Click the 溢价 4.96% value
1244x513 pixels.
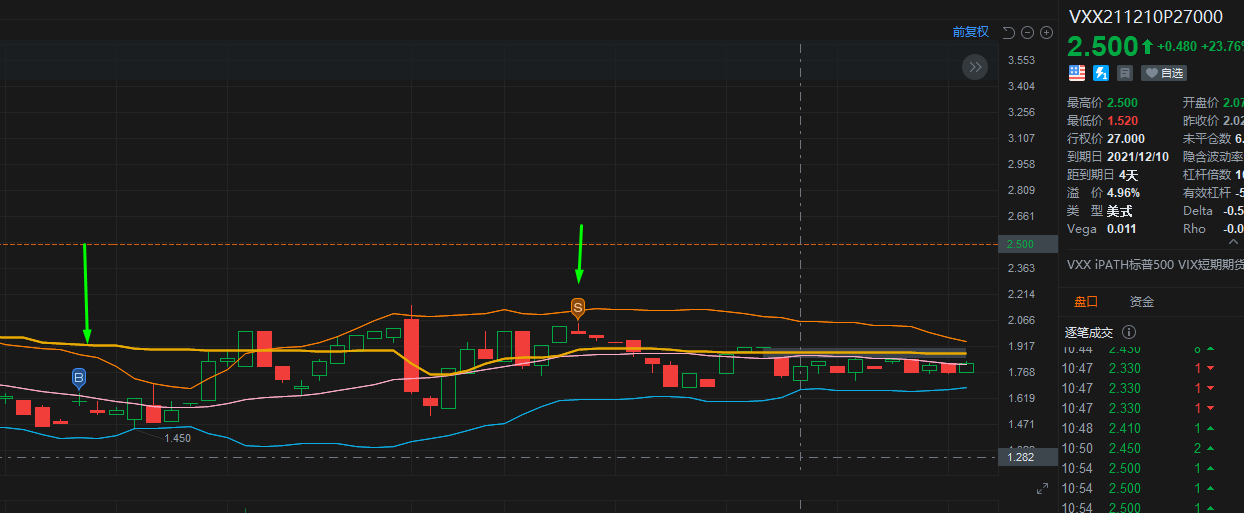[x=1123, y=193]
